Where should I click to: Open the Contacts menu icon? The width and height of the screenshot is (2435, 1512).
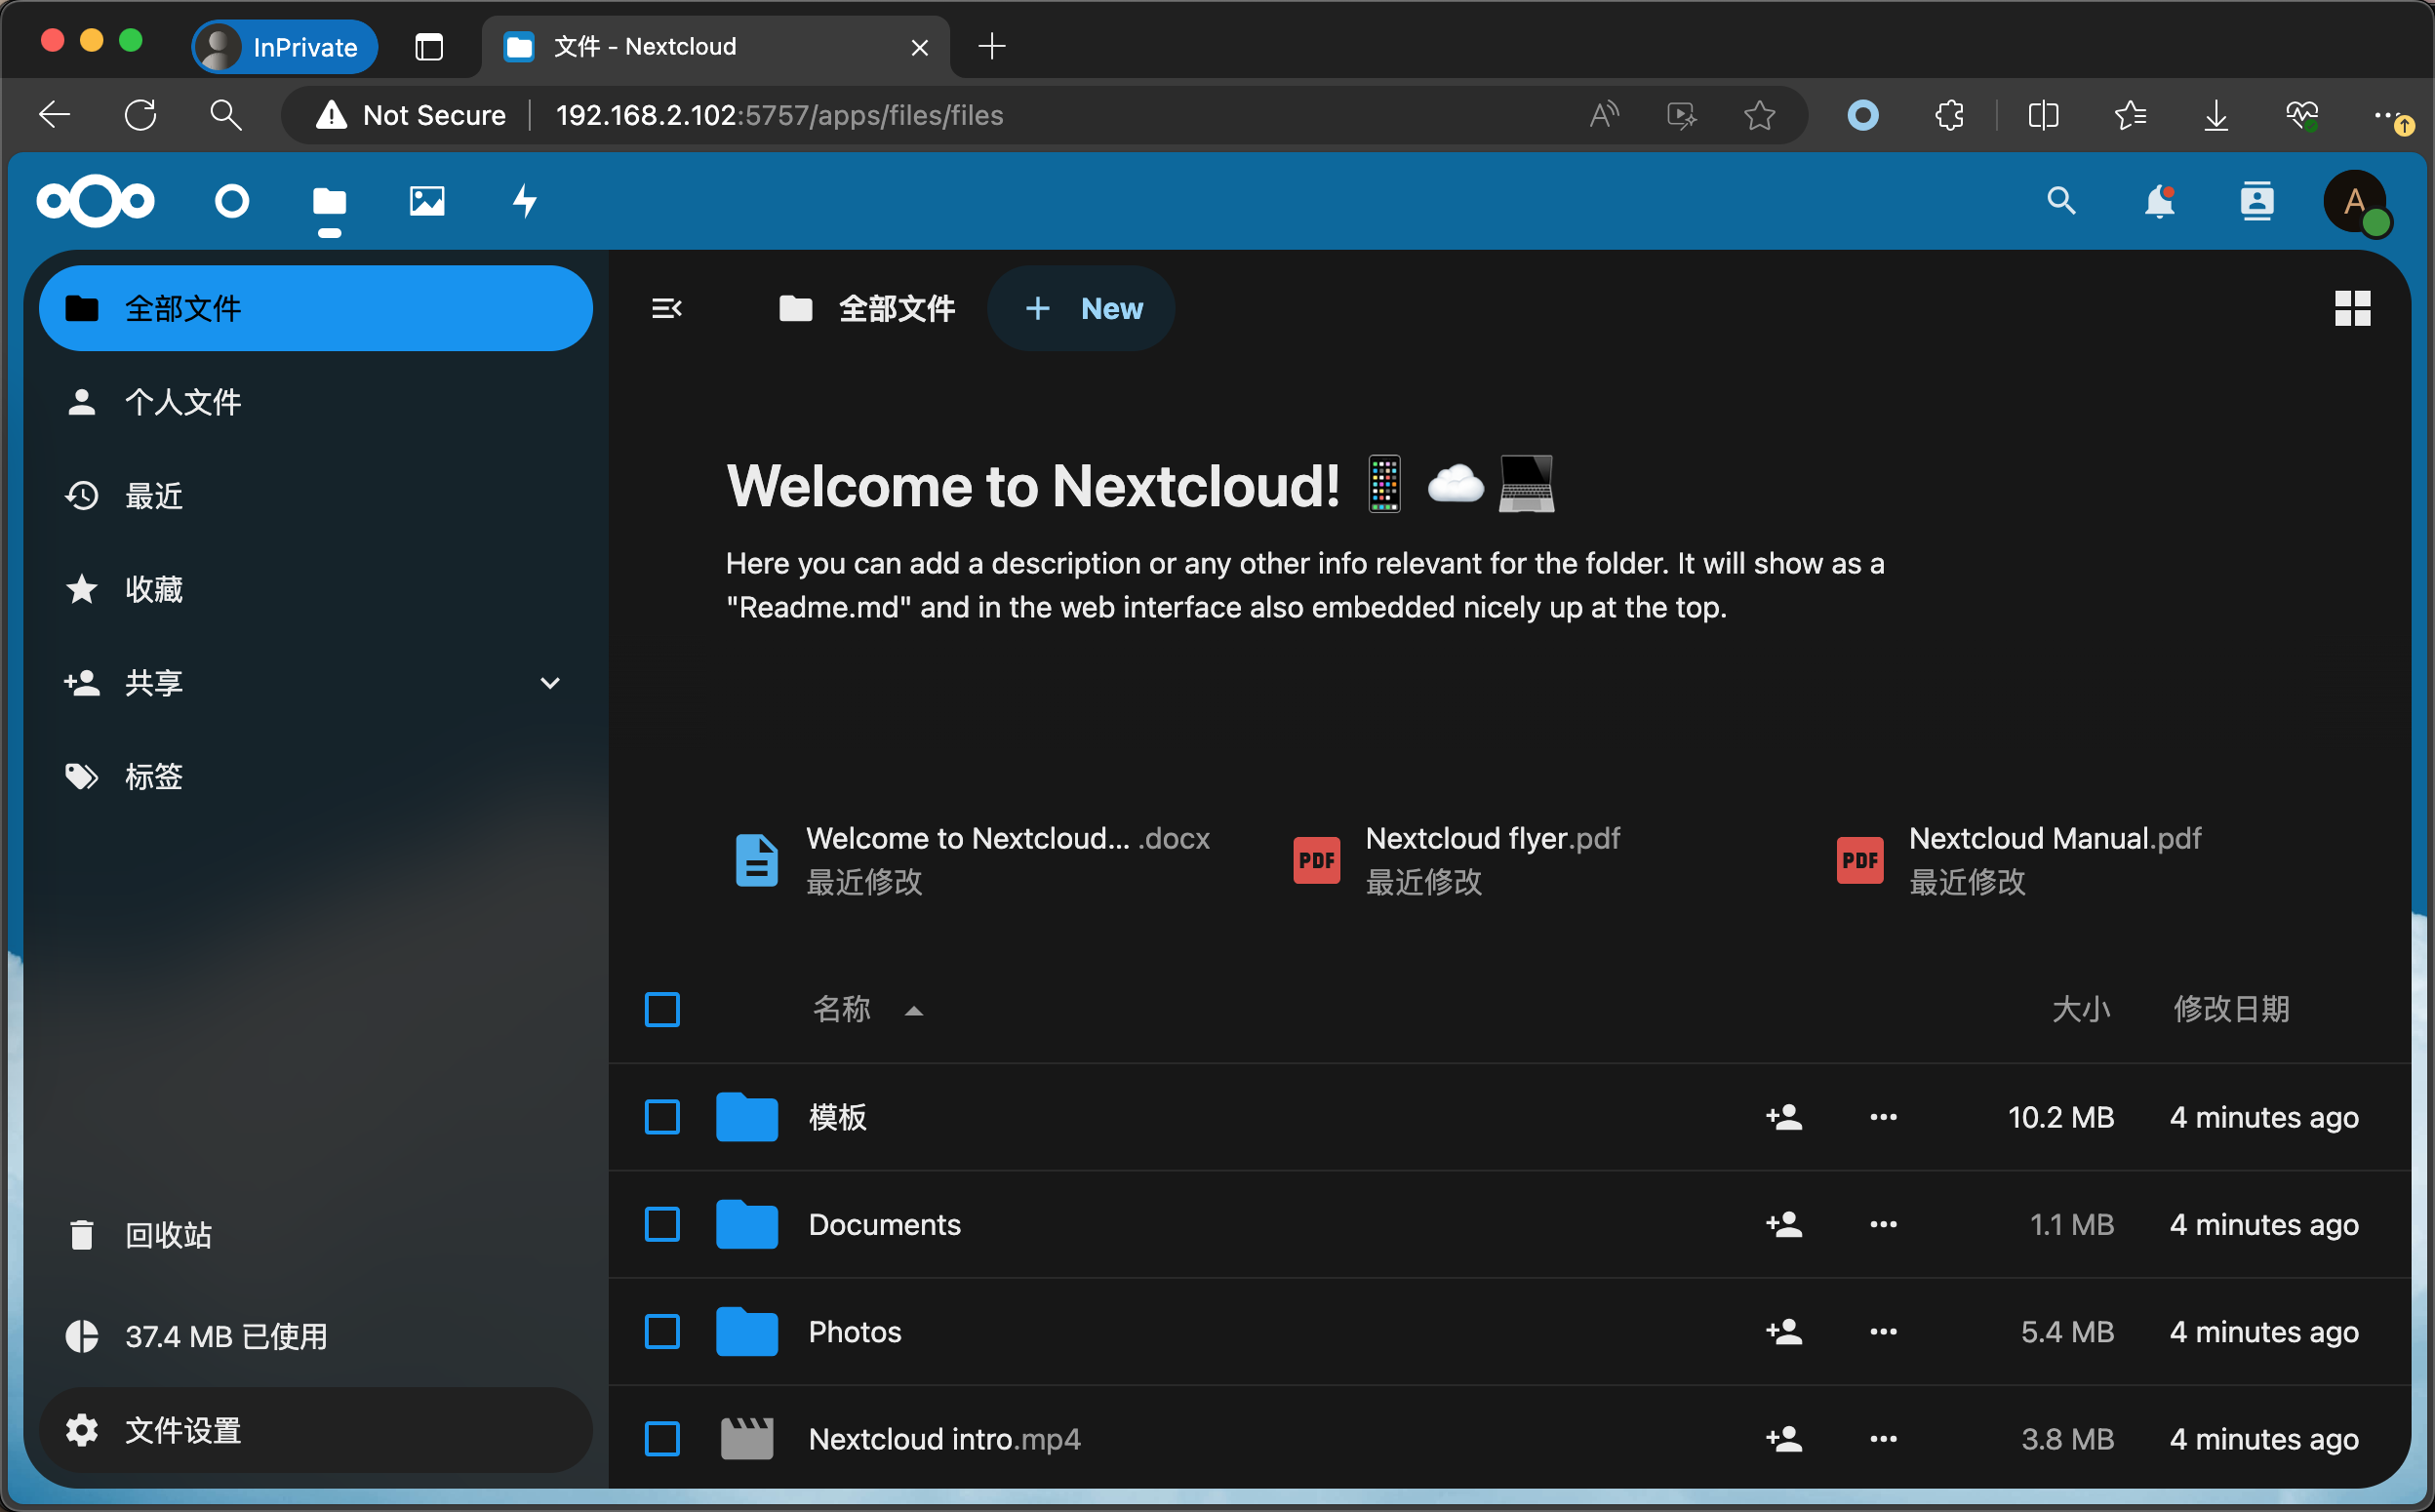(x=2256, y=201)
